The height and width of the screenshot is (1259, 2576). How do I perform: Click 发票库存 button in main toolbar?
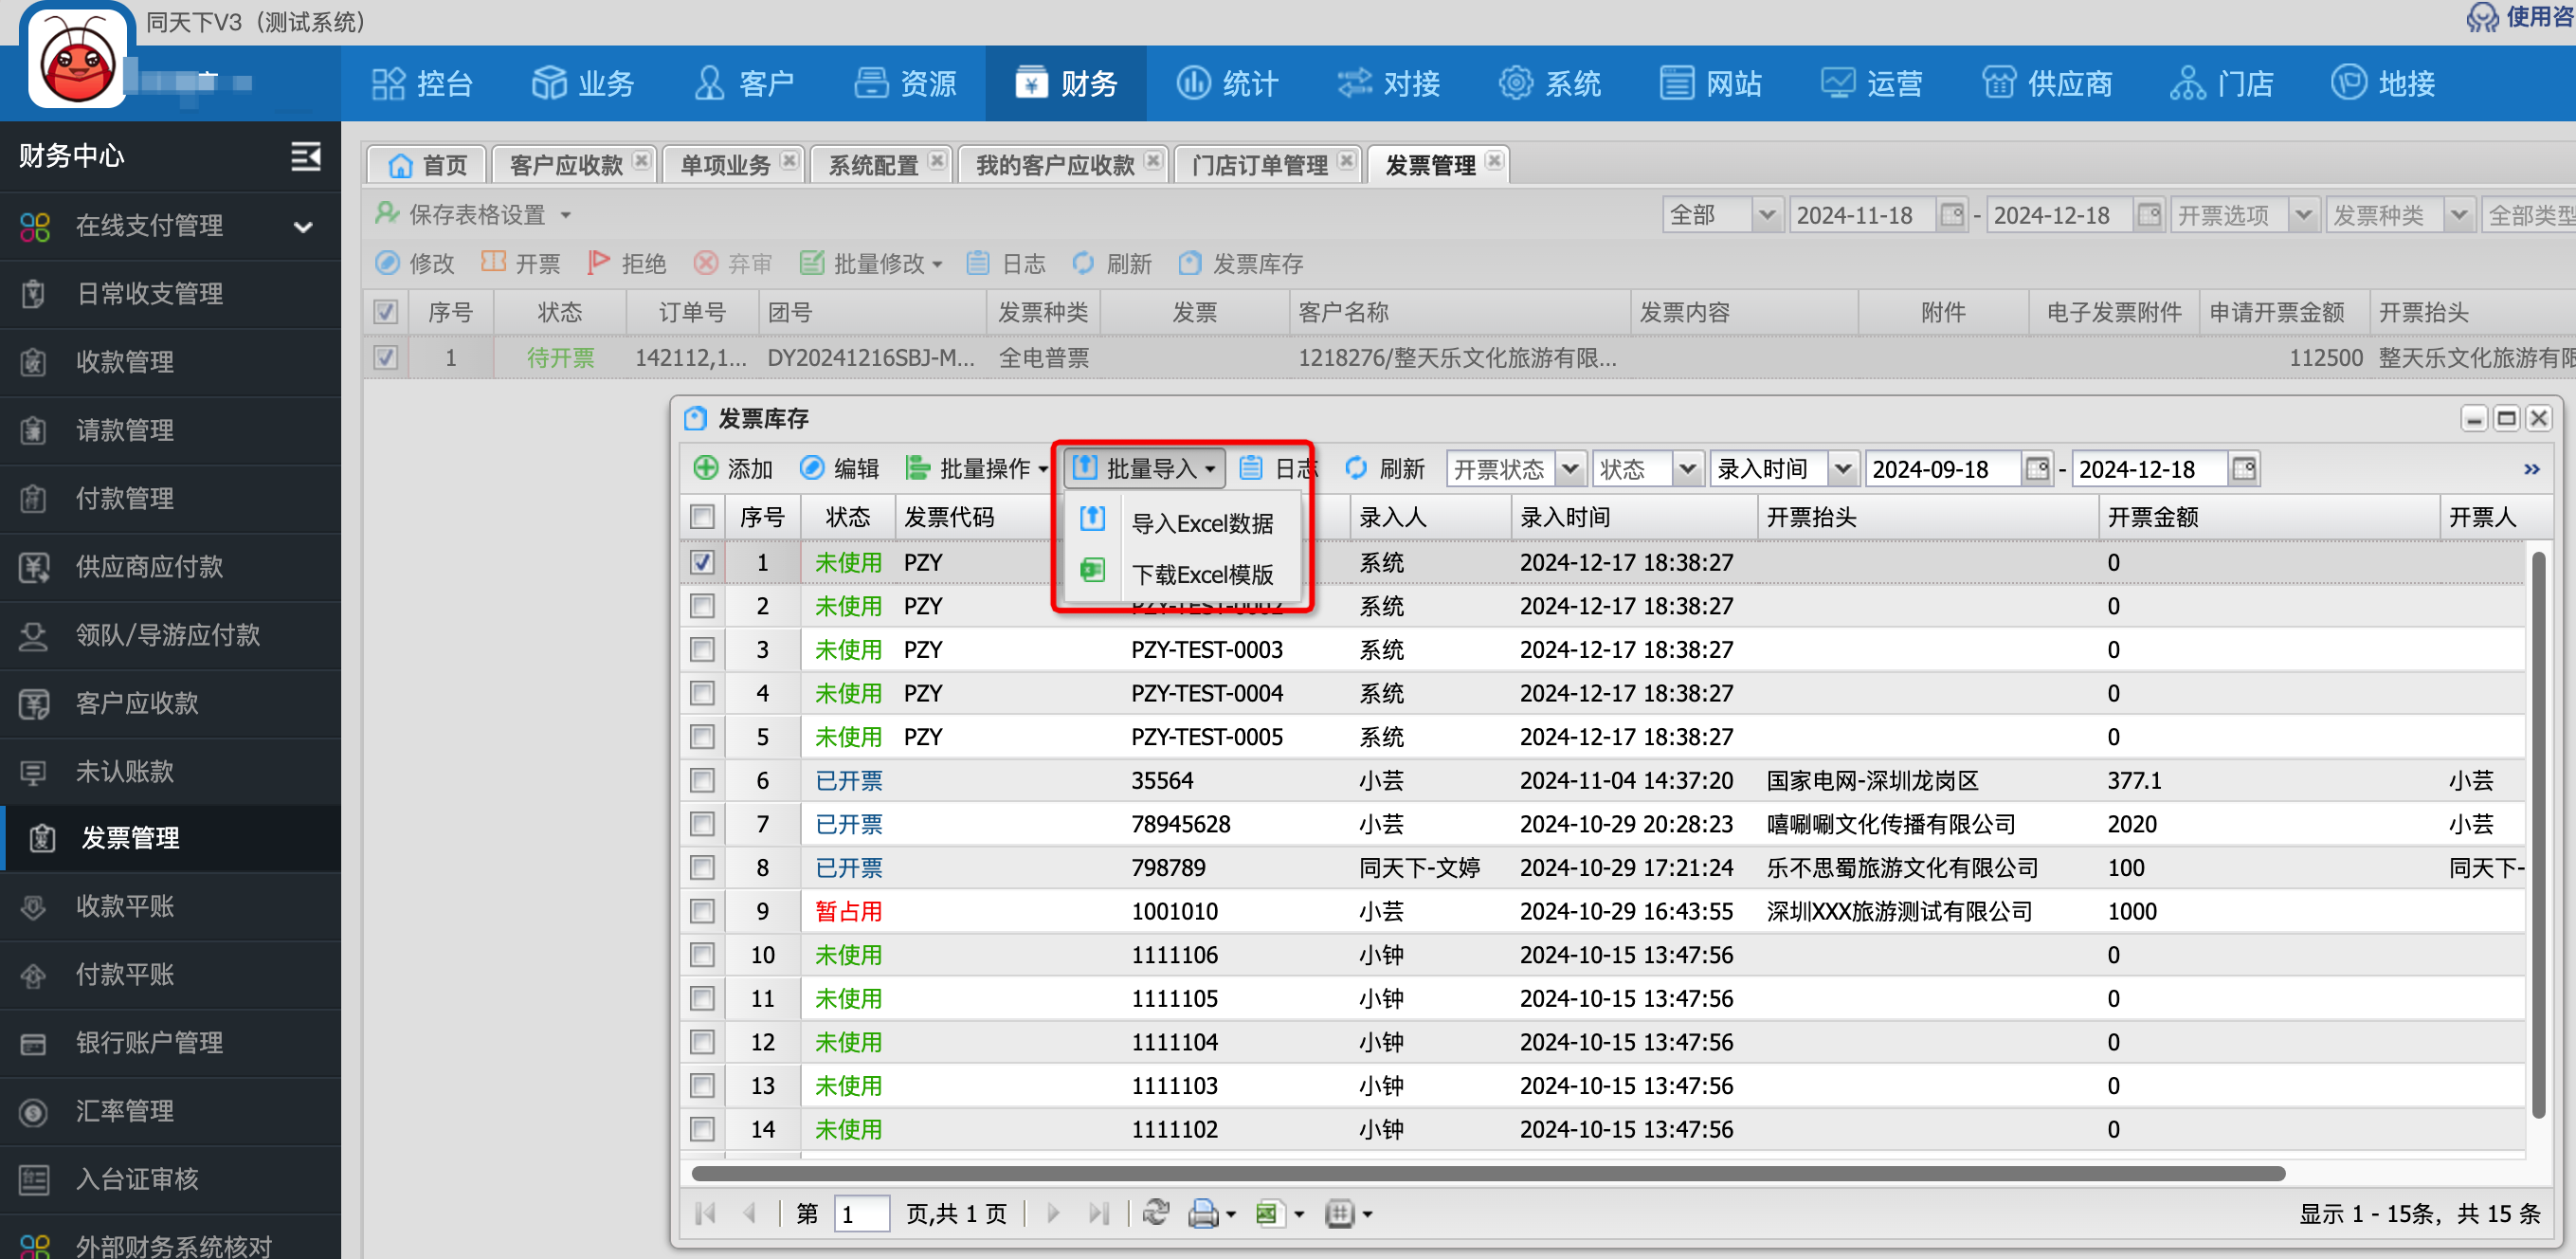pos(1240,263)
